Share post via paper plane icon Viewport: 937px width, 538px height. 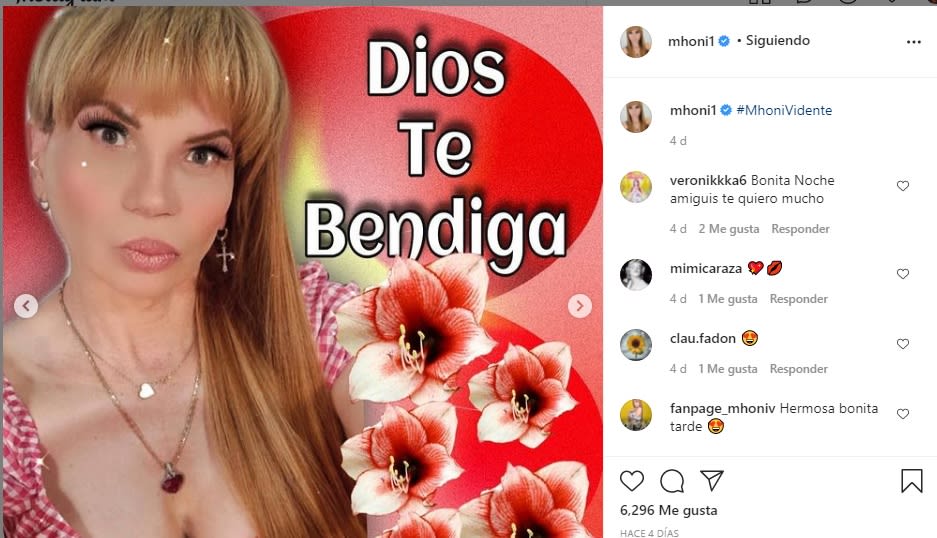pyautogui.click(x=712, y=480)
